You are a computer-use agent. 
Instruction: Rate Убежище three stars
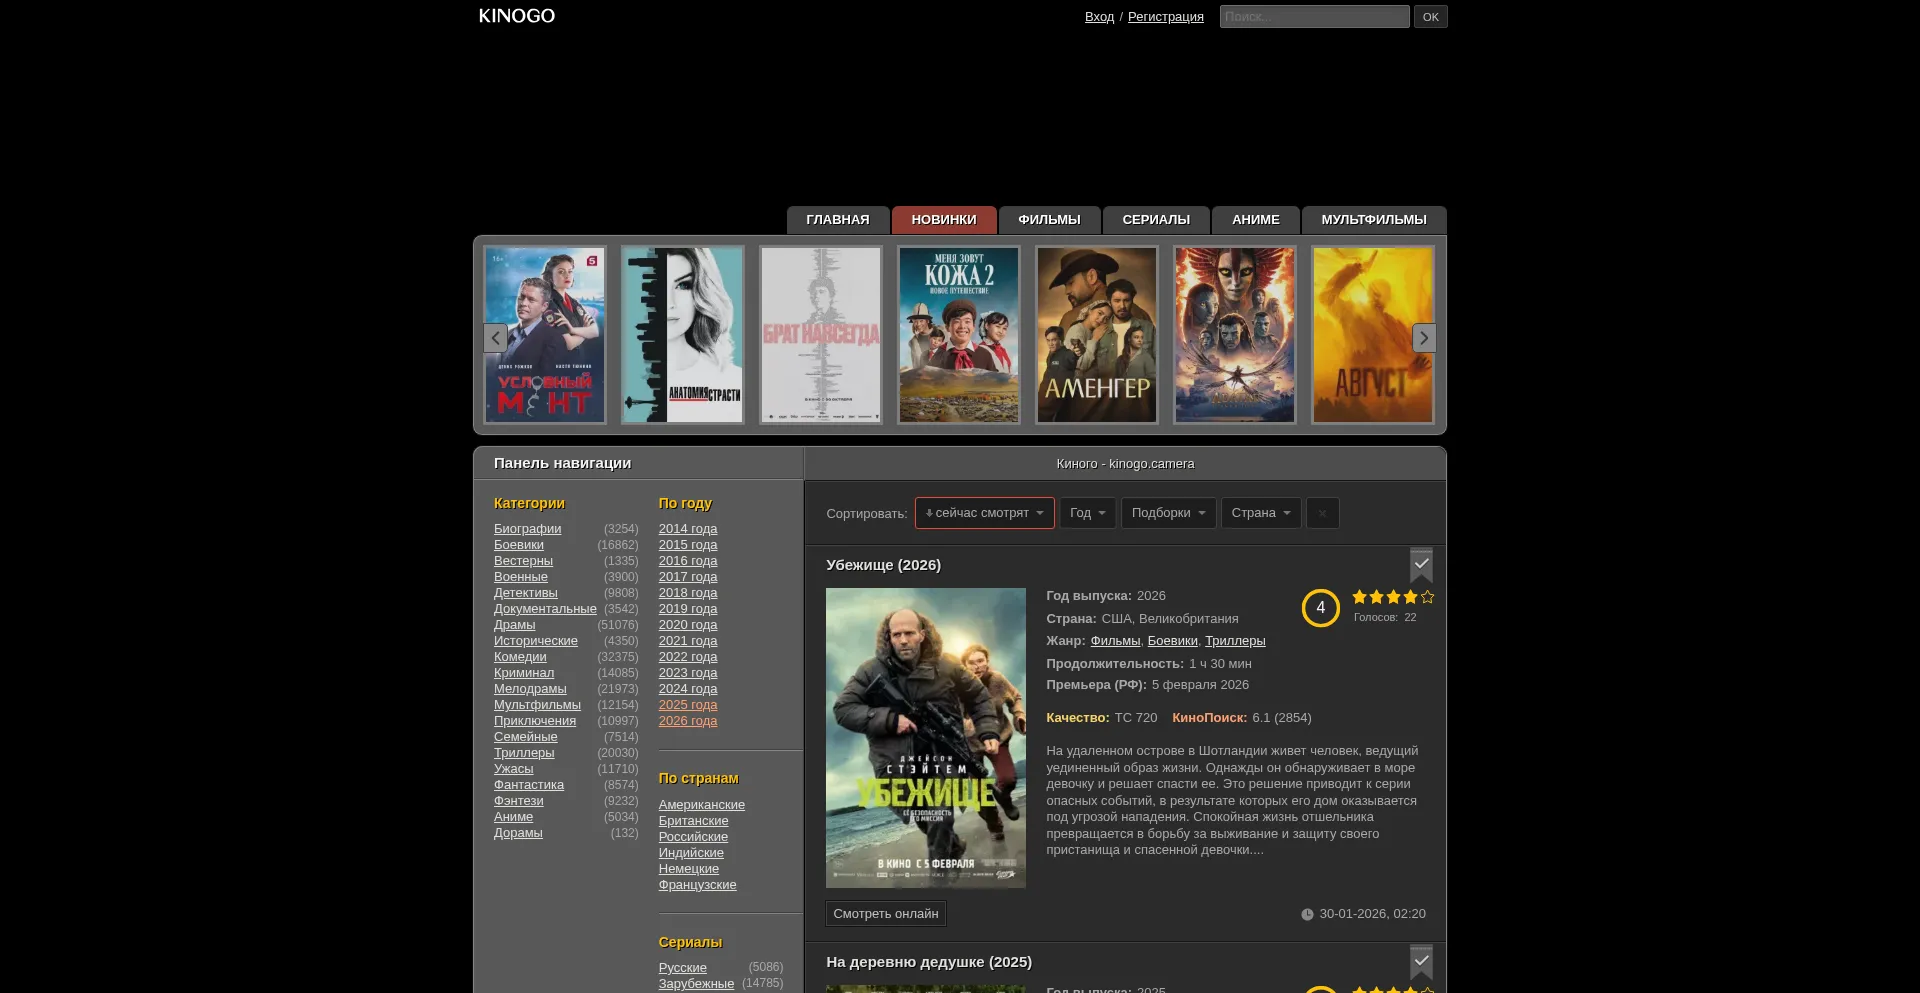pos(1394,597)
